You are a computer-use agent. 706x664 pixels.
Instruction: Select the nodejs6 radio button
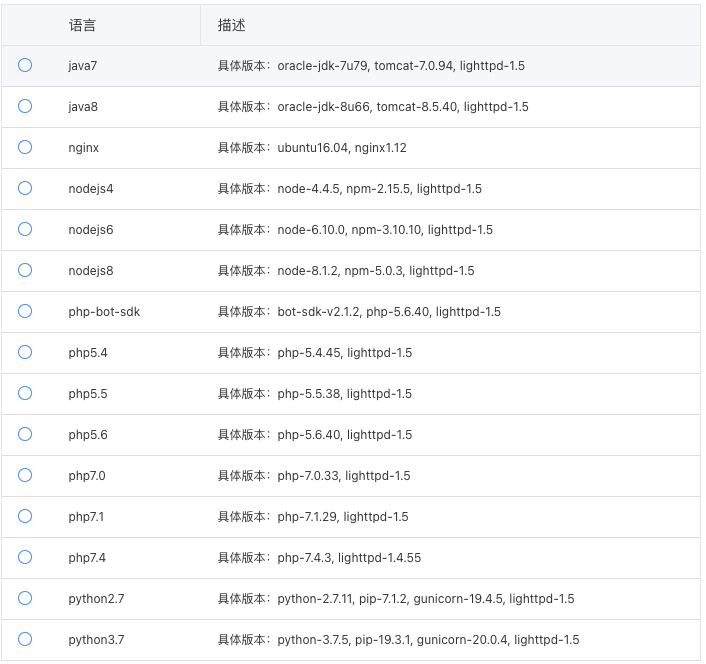[25, 229]
